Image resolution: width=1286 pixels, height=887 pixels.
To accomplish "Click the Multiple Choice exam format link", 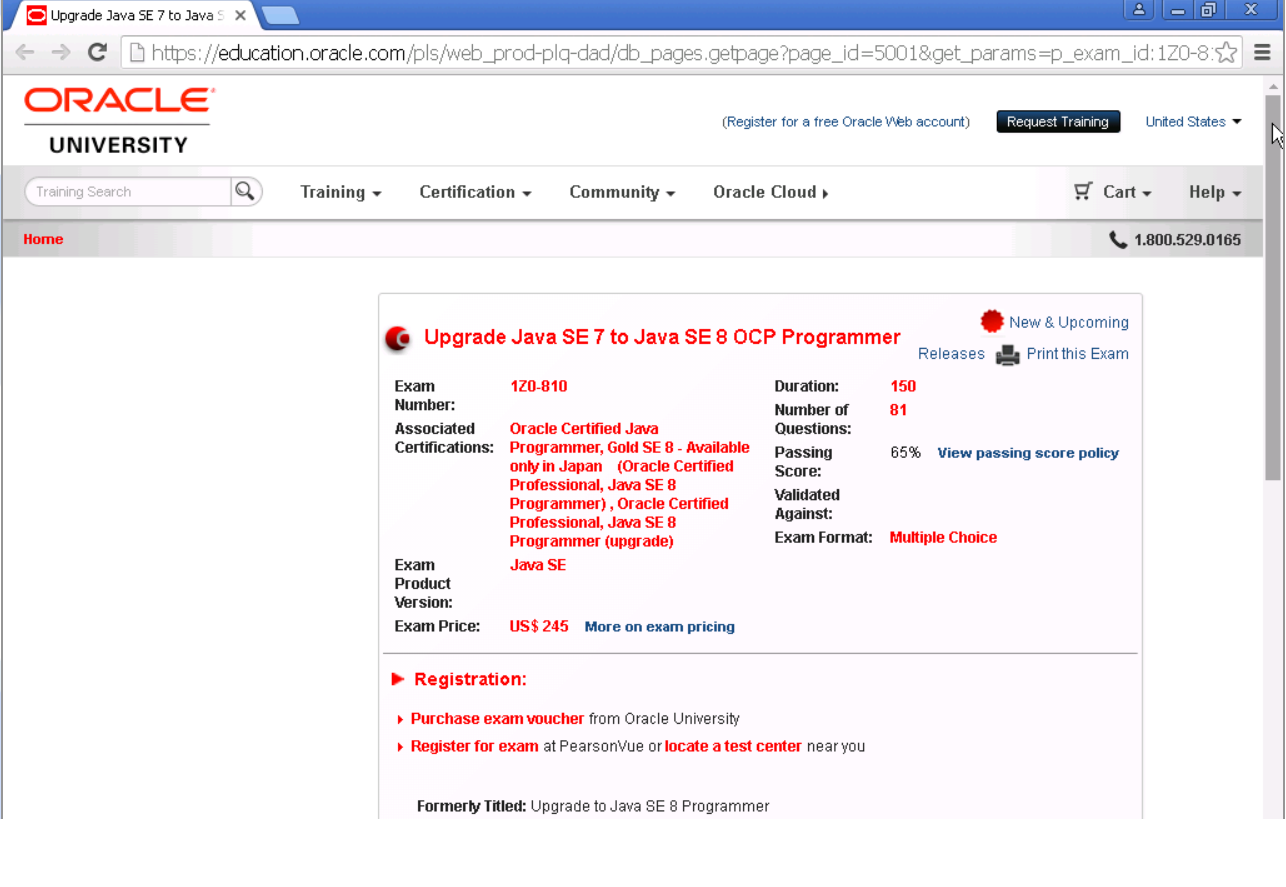I will point(943,538).
